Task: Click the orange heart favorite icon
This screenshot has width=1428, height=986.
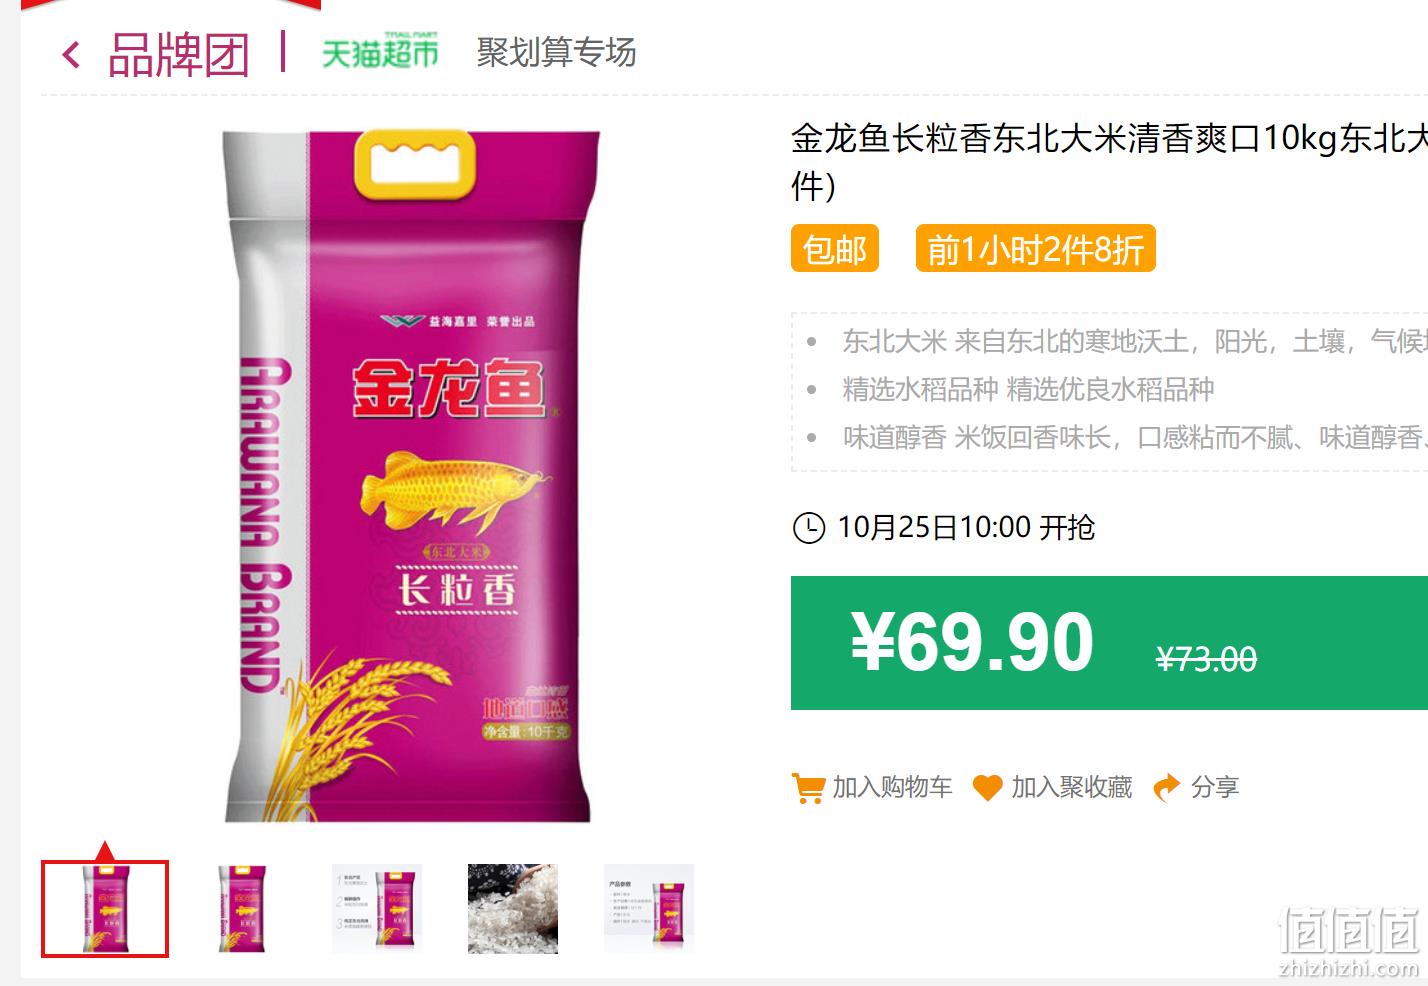Action: (987, 788)
